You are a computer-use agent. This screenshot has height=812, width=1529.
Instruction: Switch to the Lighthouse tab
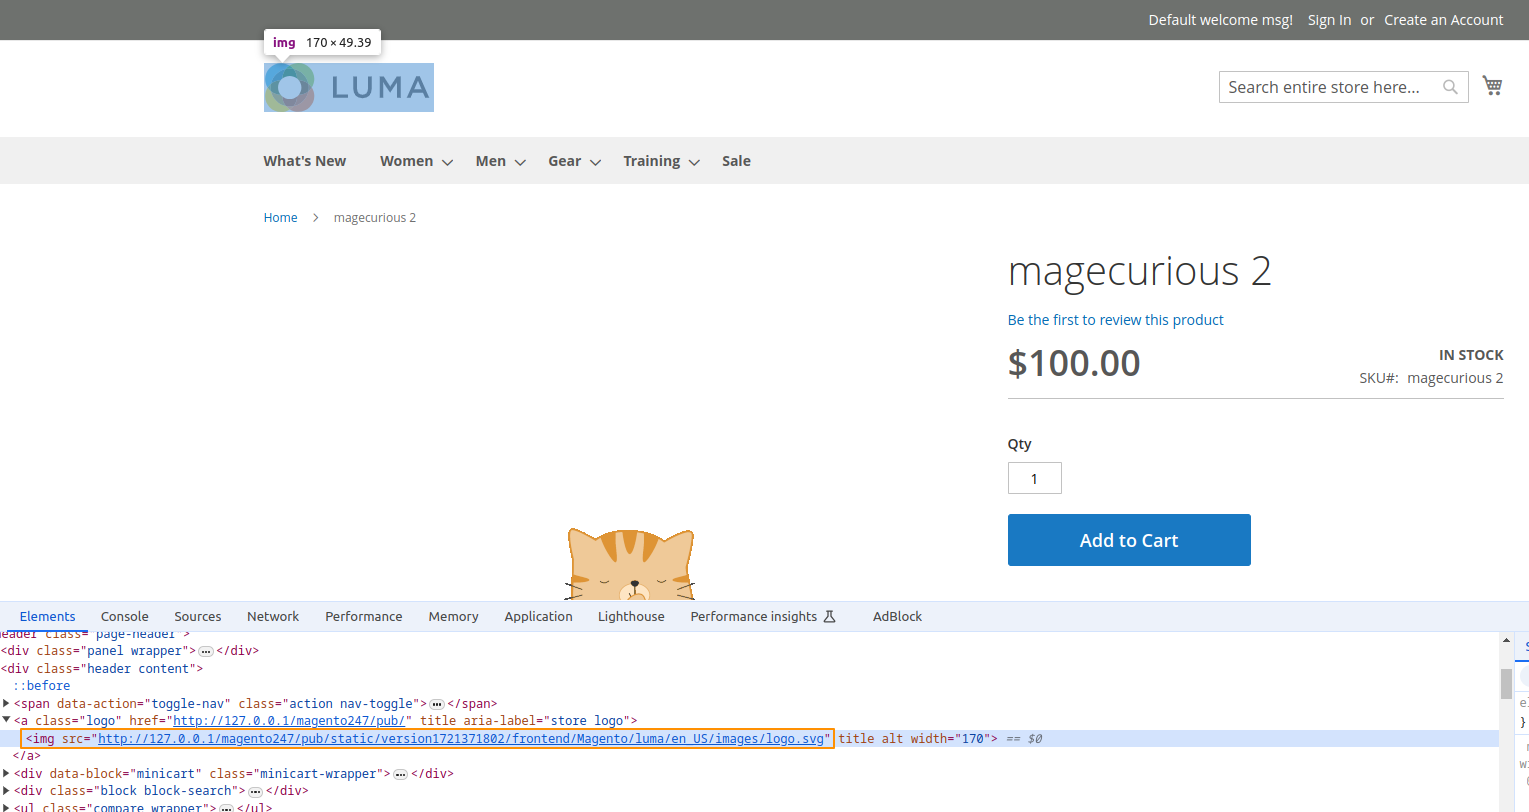[630, 616]
